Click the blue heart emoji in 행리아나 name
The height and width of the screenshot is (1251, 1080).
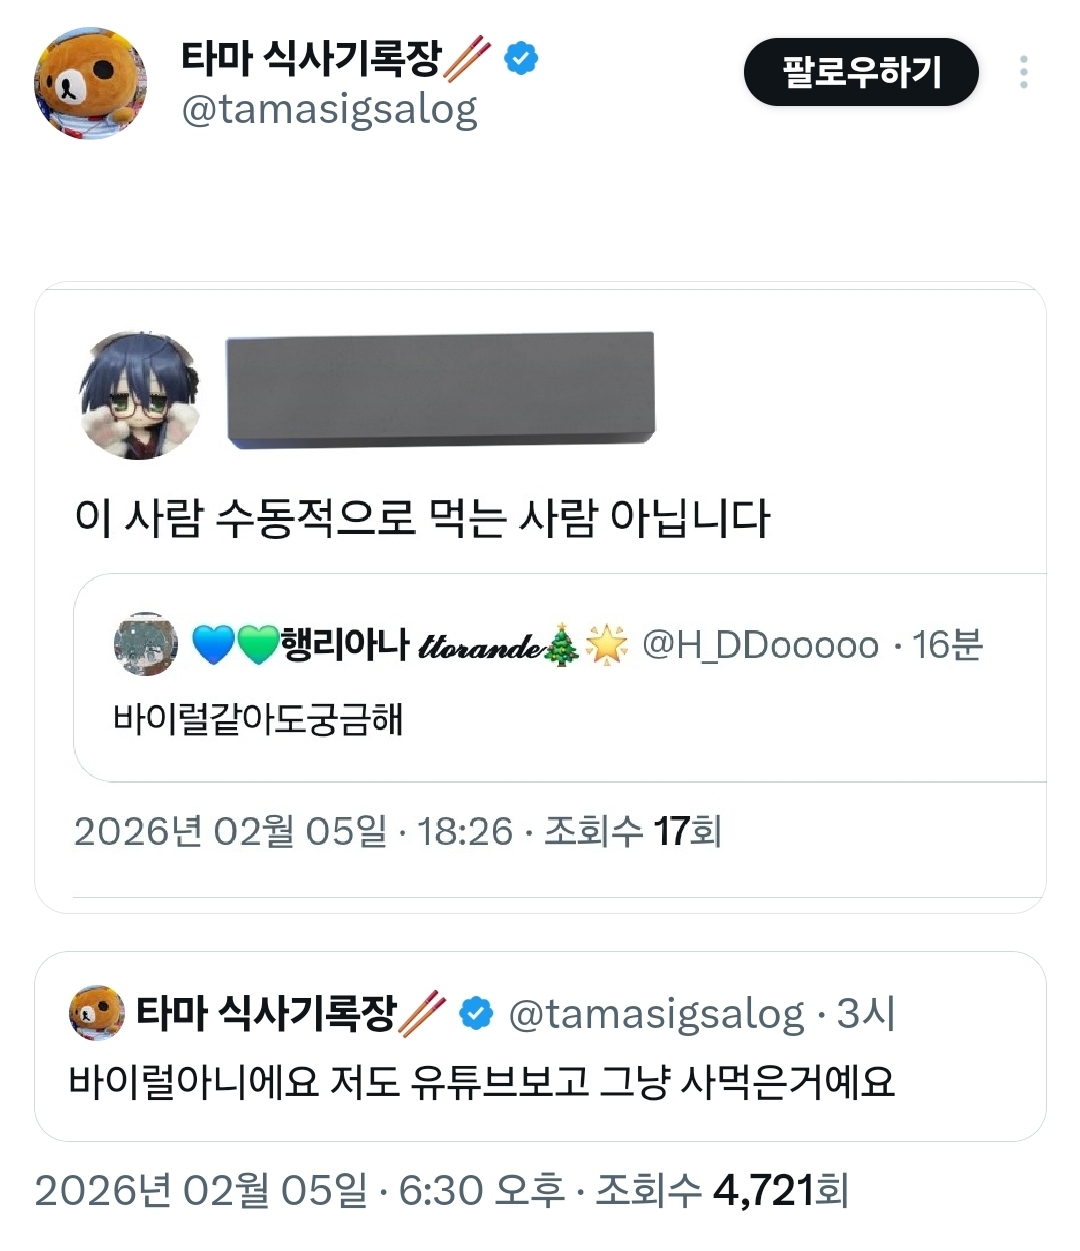[x=212, y=645]
